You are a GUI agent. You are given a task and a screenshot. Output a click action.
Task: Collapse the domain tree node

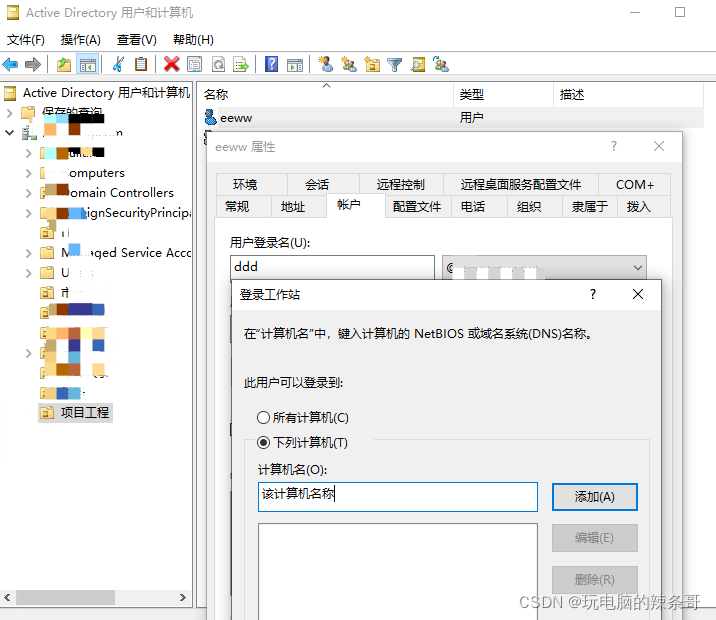click(x=10, y=133)
